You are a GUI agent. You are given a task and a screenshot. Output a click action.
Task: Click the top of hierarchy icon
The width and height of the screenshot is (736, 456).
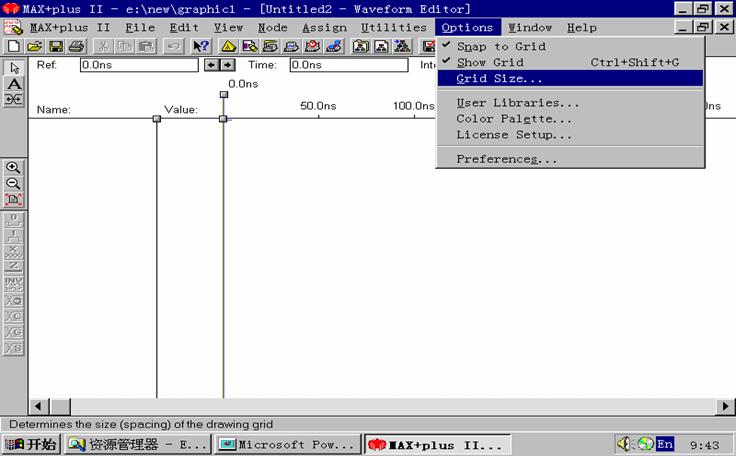point(381,46)
